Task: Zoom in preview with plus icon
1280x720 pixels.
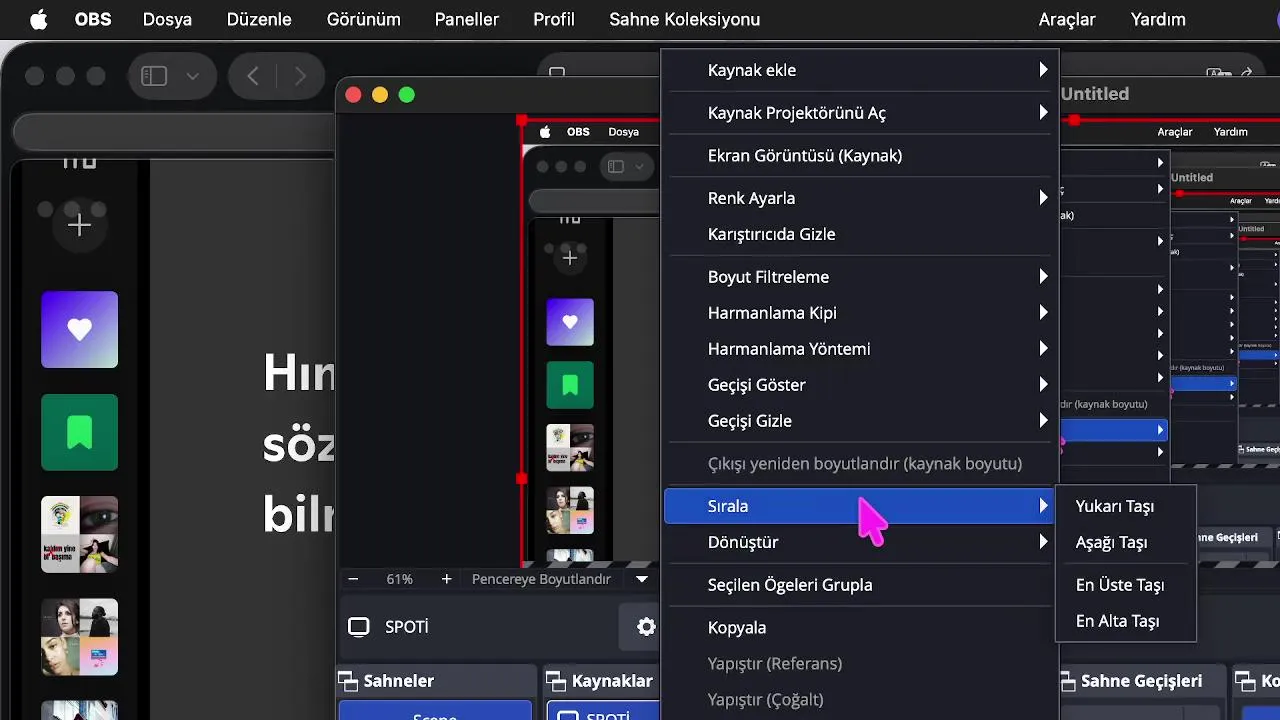Action: (446, 579)
